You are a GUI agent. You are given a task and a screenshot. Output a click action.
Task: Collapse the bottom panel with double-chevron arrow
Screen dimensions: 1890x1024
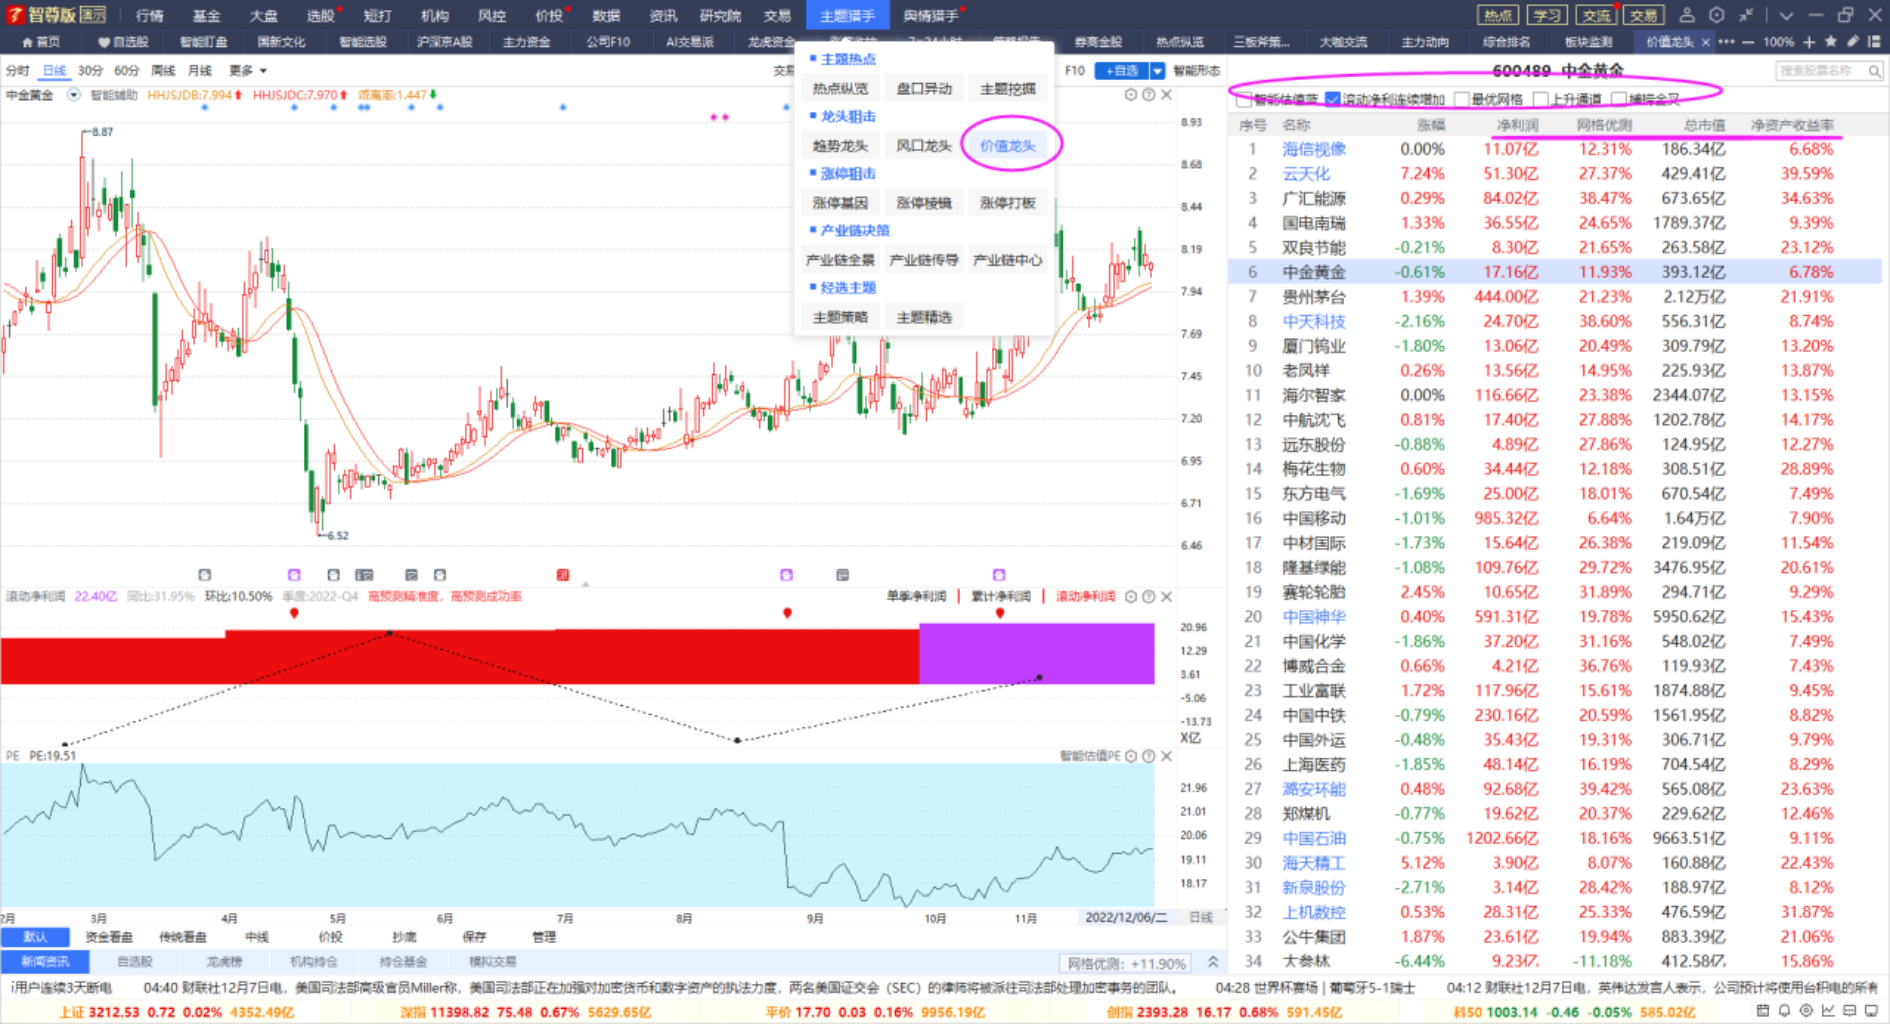pyautogui.click(x=1213, y=963)
